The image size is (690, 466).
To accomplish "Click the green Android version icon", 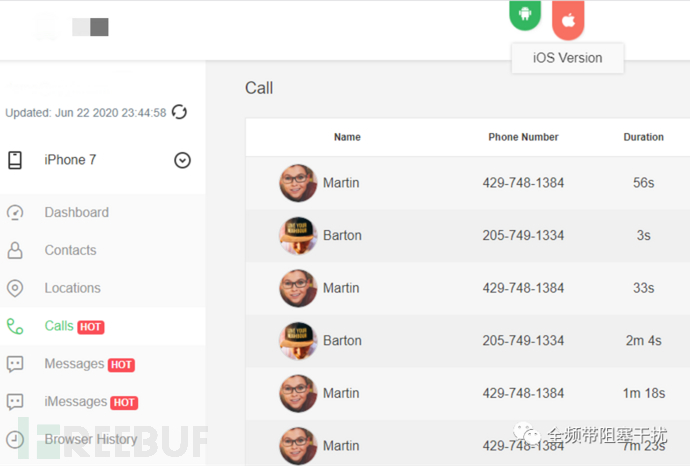I will [x=525, y=14].
